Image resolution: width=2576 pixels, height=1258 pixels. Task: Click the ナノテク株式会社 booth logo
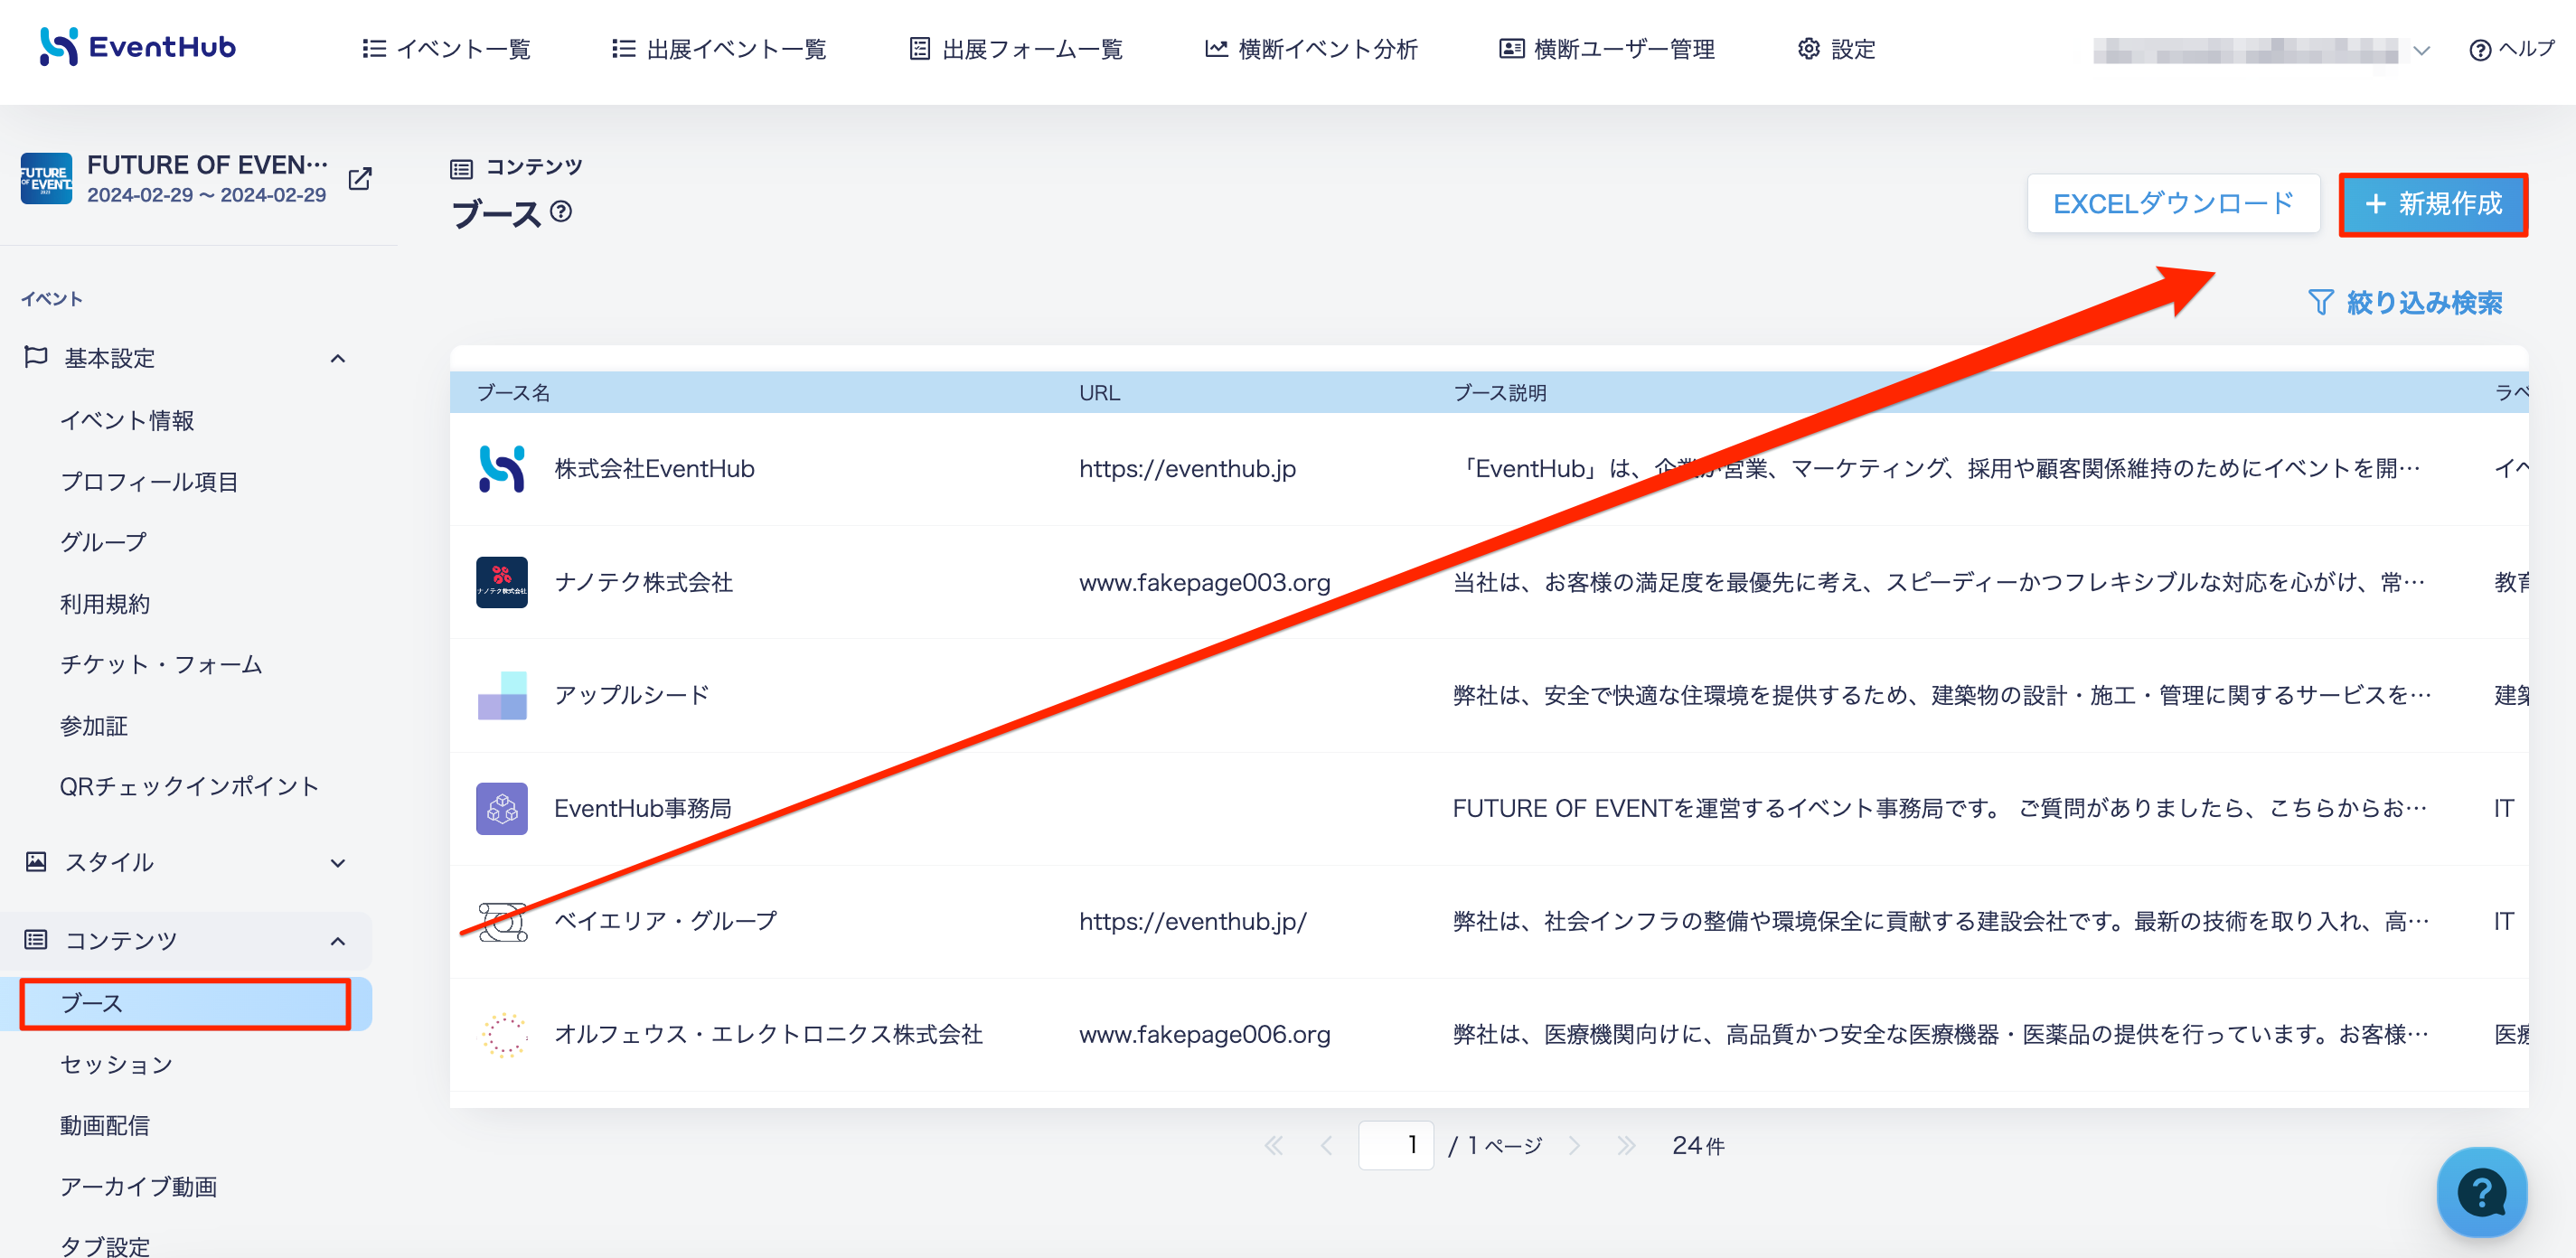point(502,582)
